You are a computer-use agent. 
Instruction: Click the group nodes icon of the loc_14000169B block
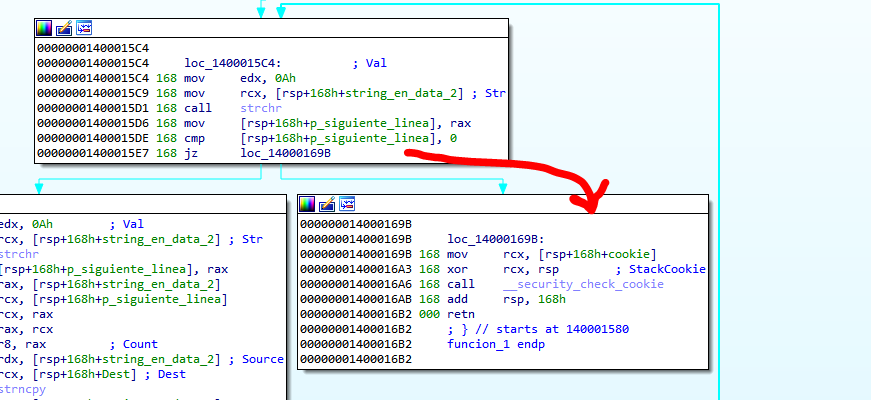(x=347, y=204)
